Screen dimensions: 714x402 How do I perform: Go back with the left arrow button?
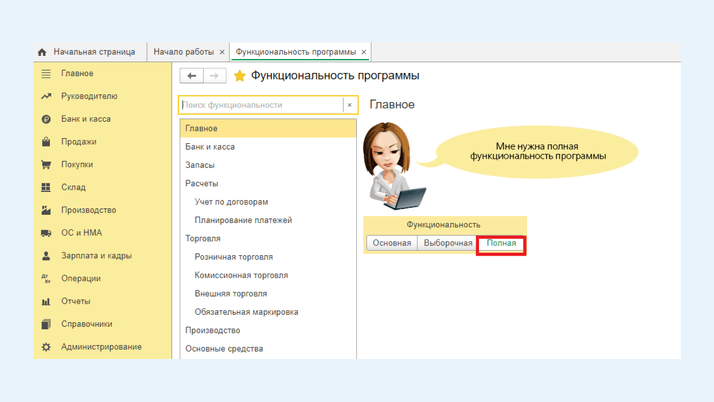coord(191,76)
